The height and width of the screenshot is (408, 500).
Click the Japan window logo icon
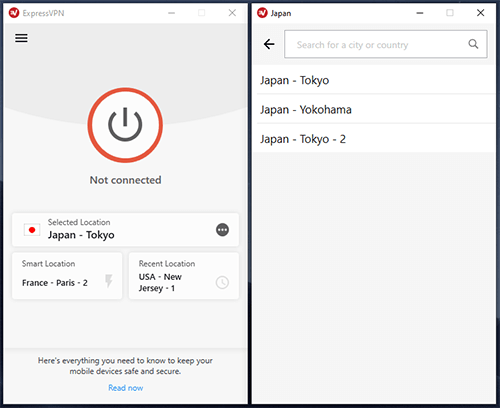pyautogui.click(x=262, y=13)
